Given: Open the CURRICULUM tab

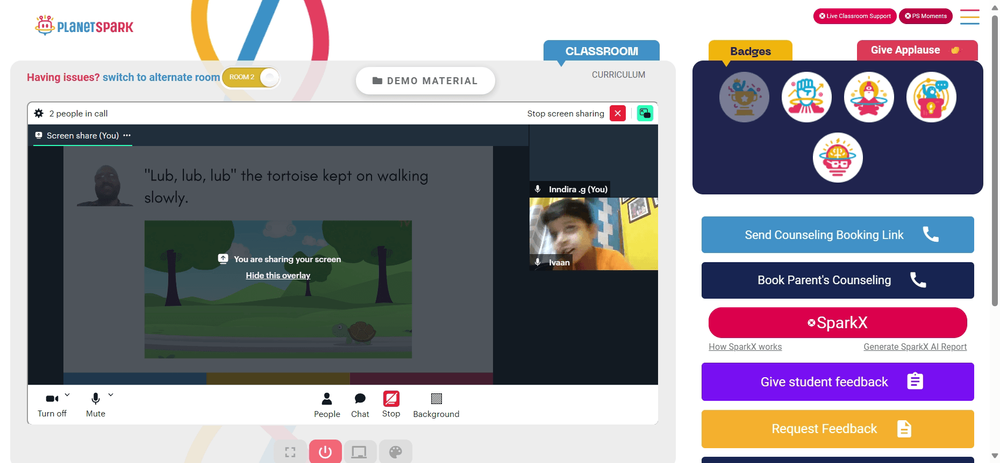Looking at the screenshot, I should tap(618, 75).
